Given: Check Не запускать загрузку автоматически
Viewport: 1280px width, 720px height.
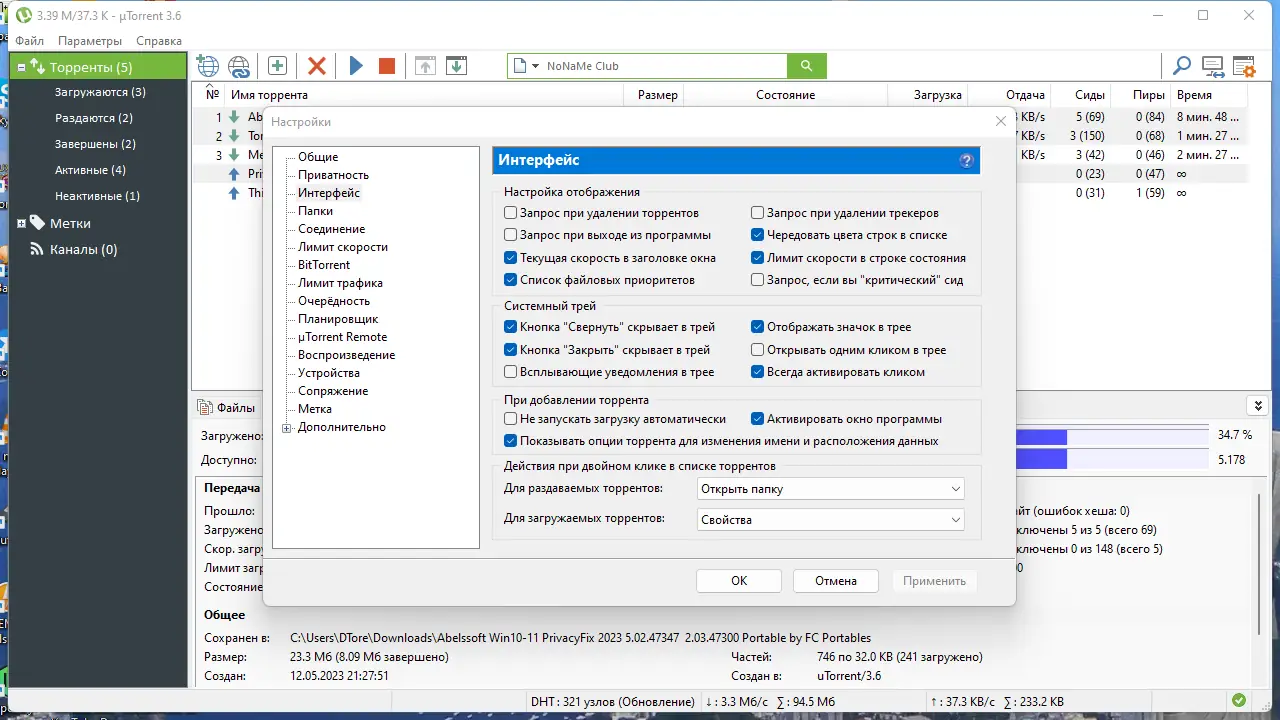Looking at the screenshot, I should pyautogui.click(x=511, y=419).
